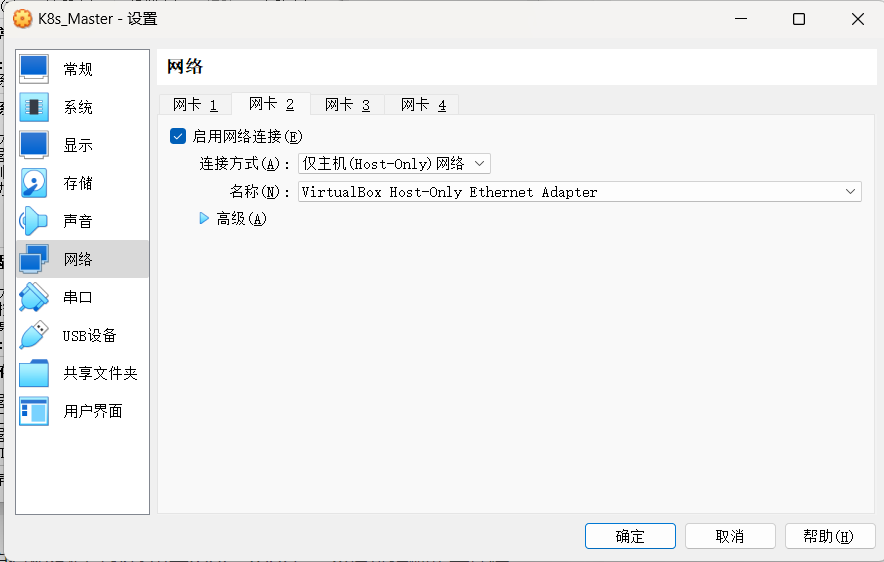The height and width of the screenshot is (562, 884).
Task: Select the USB设备 category label
Action: pyautogui.click(x=89, y=335)
